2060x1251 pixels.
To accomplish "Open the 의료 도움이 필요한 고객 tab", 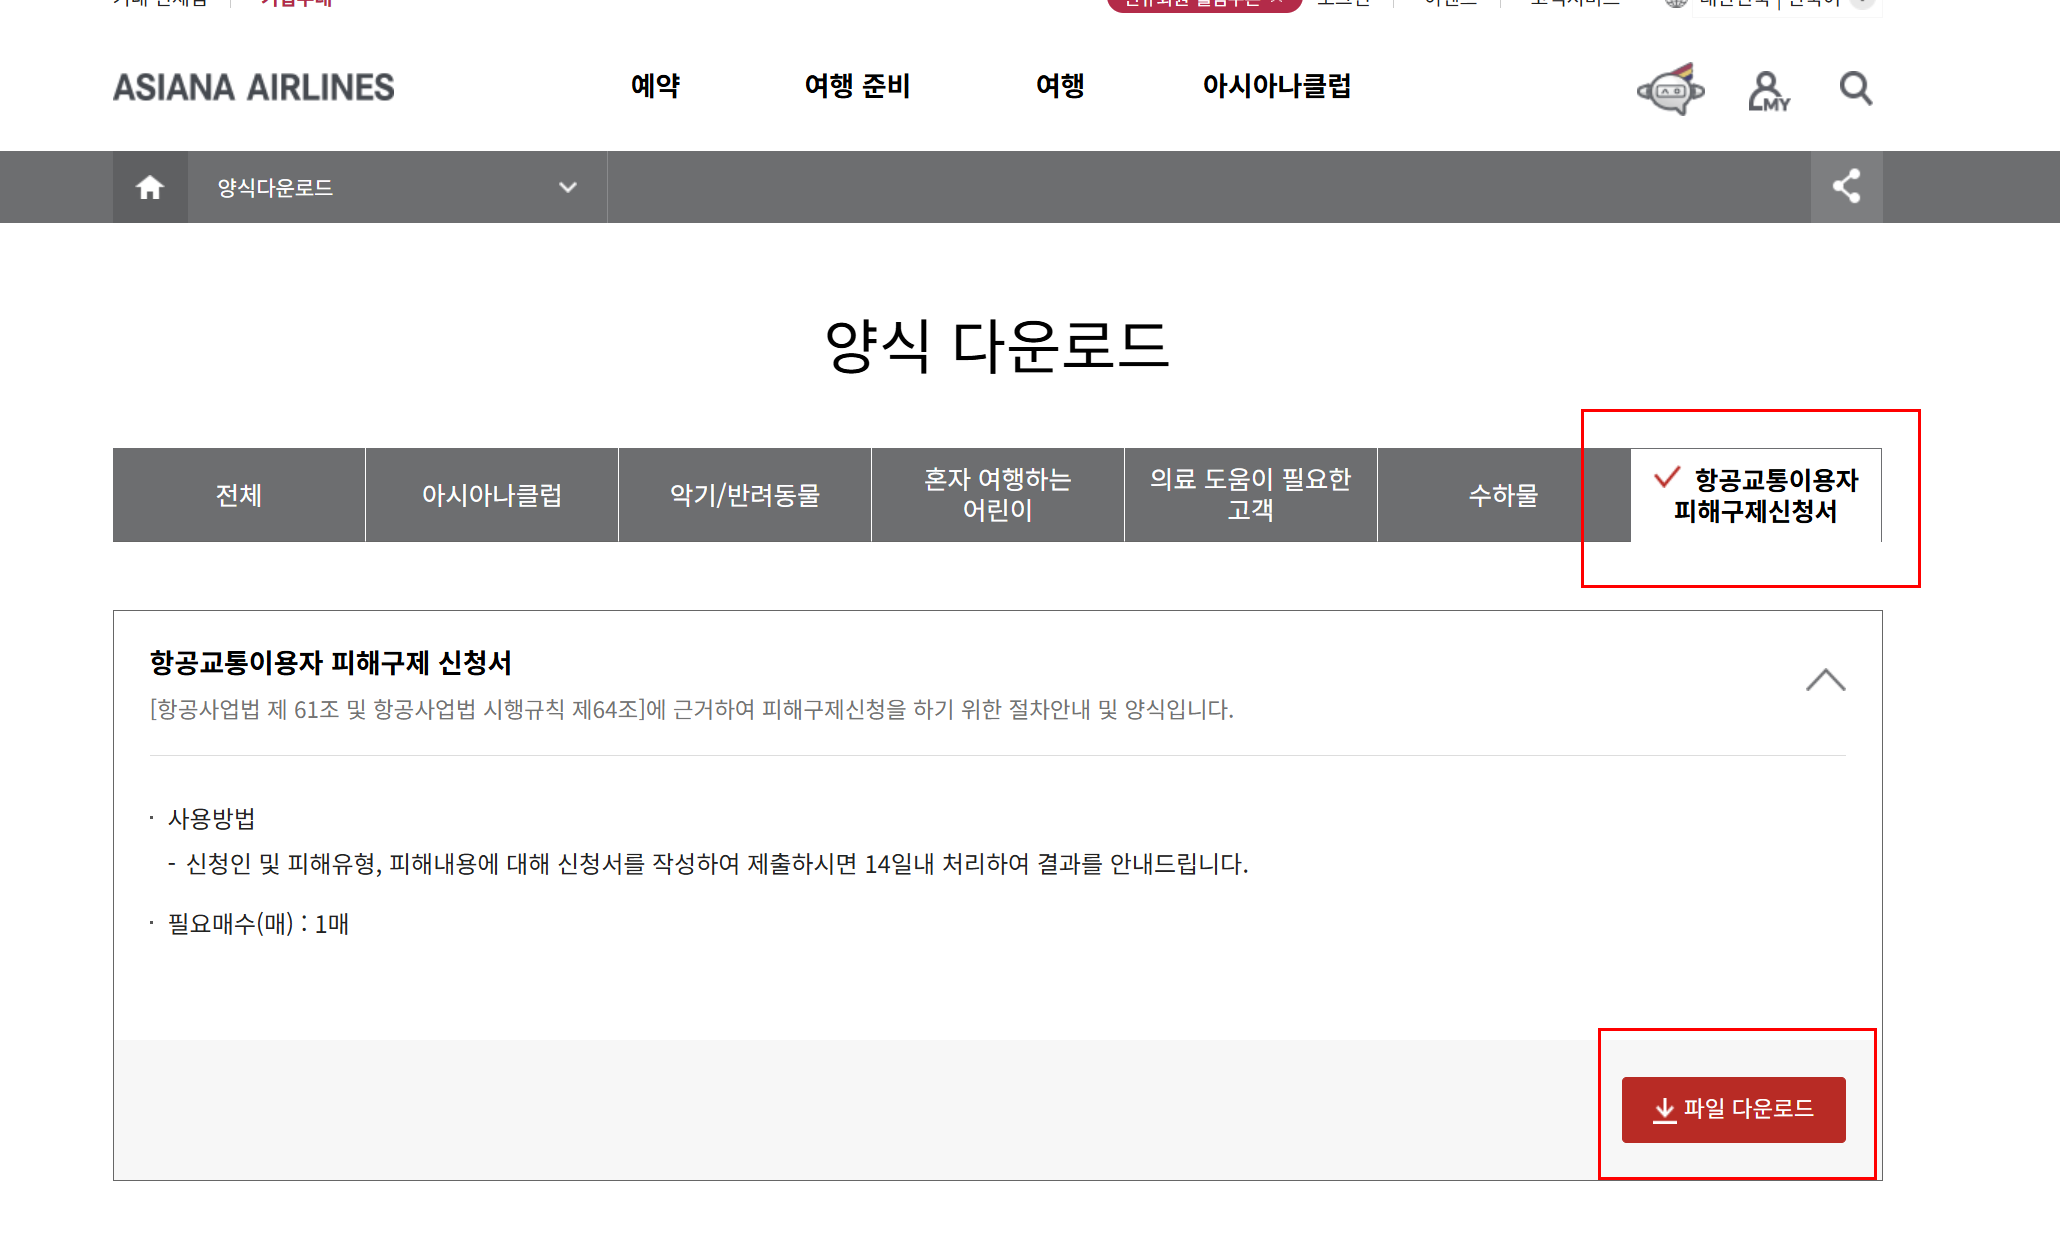I will click(1250, 495).
